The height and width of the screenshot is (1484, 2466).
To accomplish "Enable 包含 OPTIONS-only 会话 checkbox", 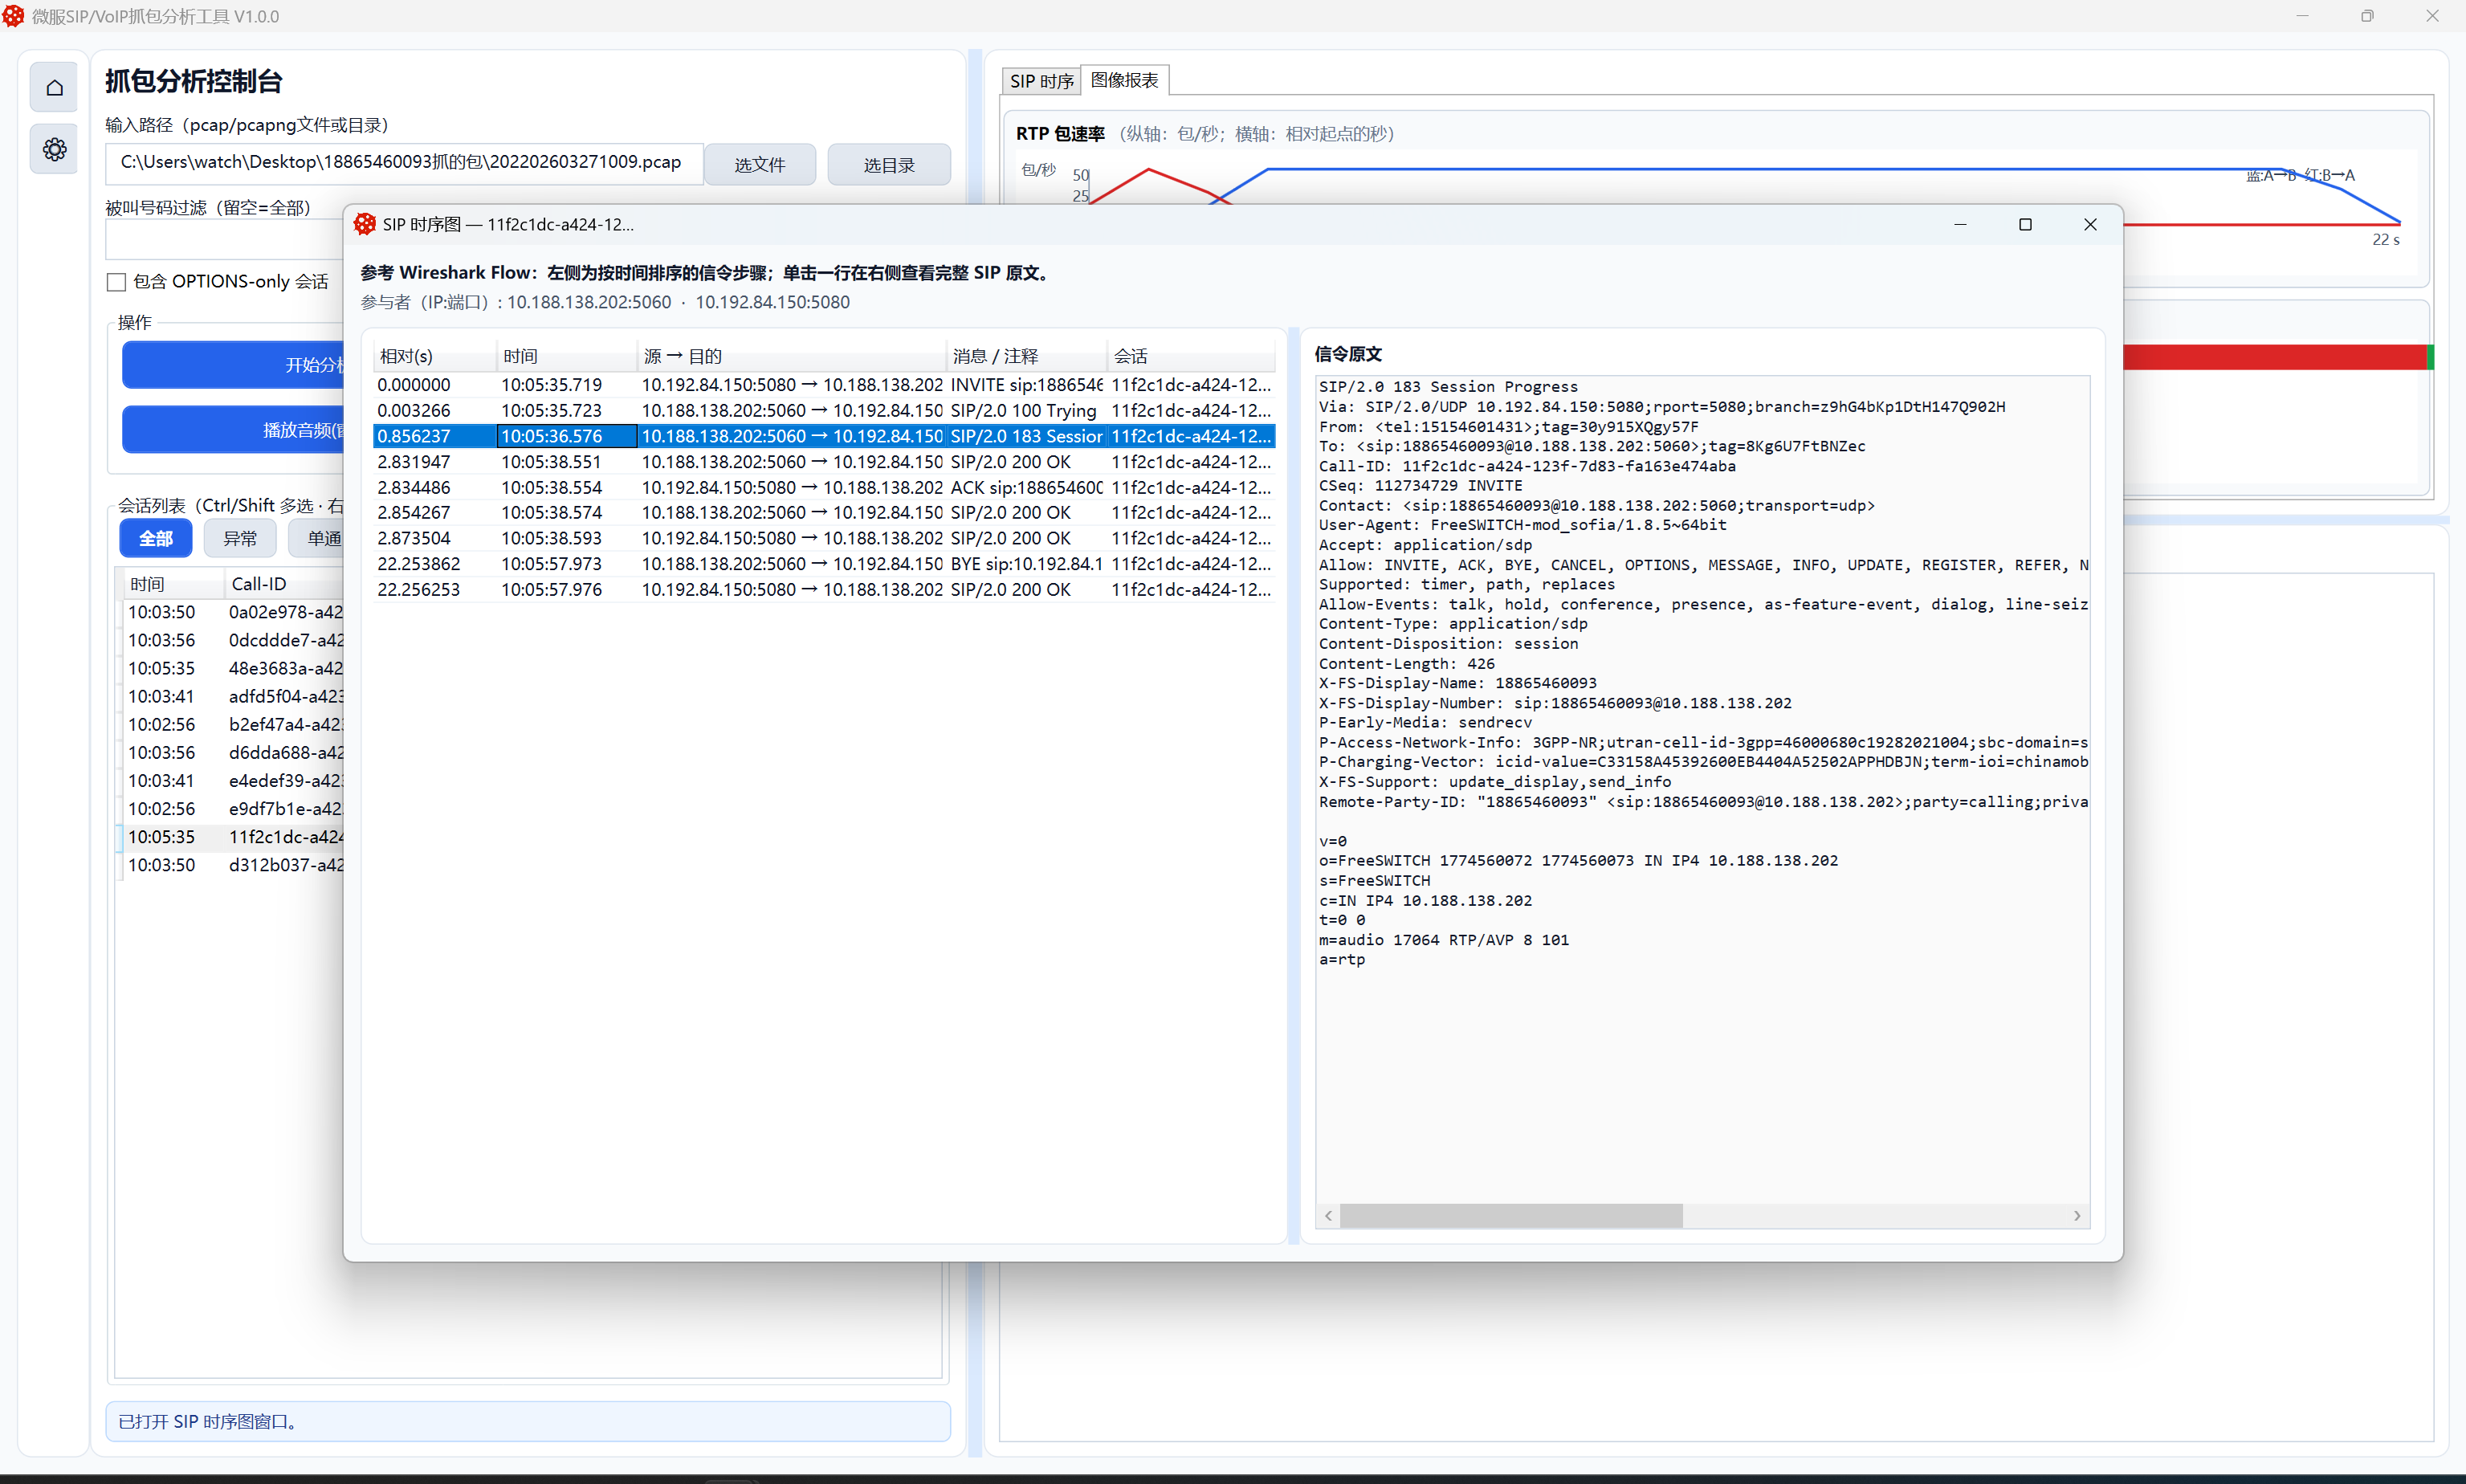I will point(117,282).
